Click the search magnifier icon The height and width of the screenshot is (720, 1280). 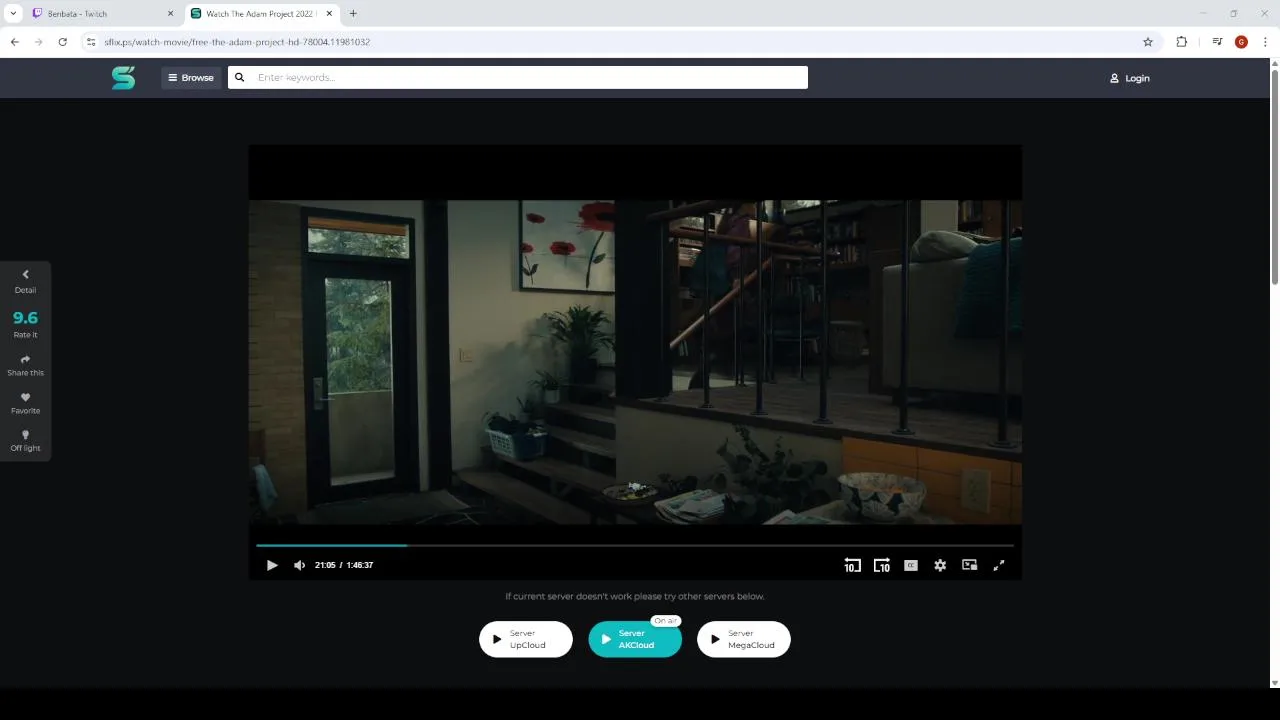point(240,77)
